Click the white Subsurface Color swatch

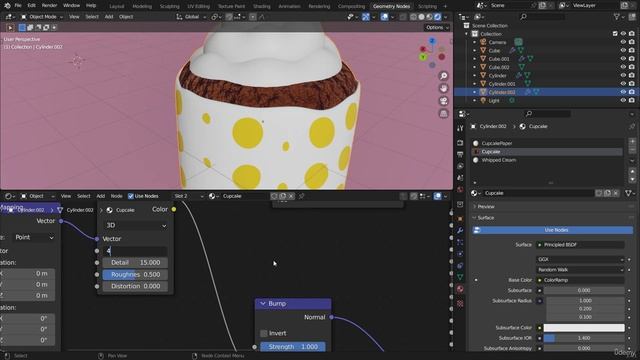(x=584, y=328)
